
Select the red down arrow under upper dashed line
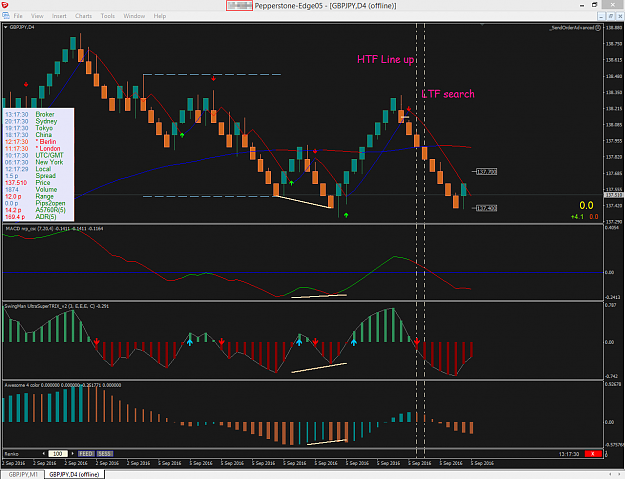tap(214, 79)
